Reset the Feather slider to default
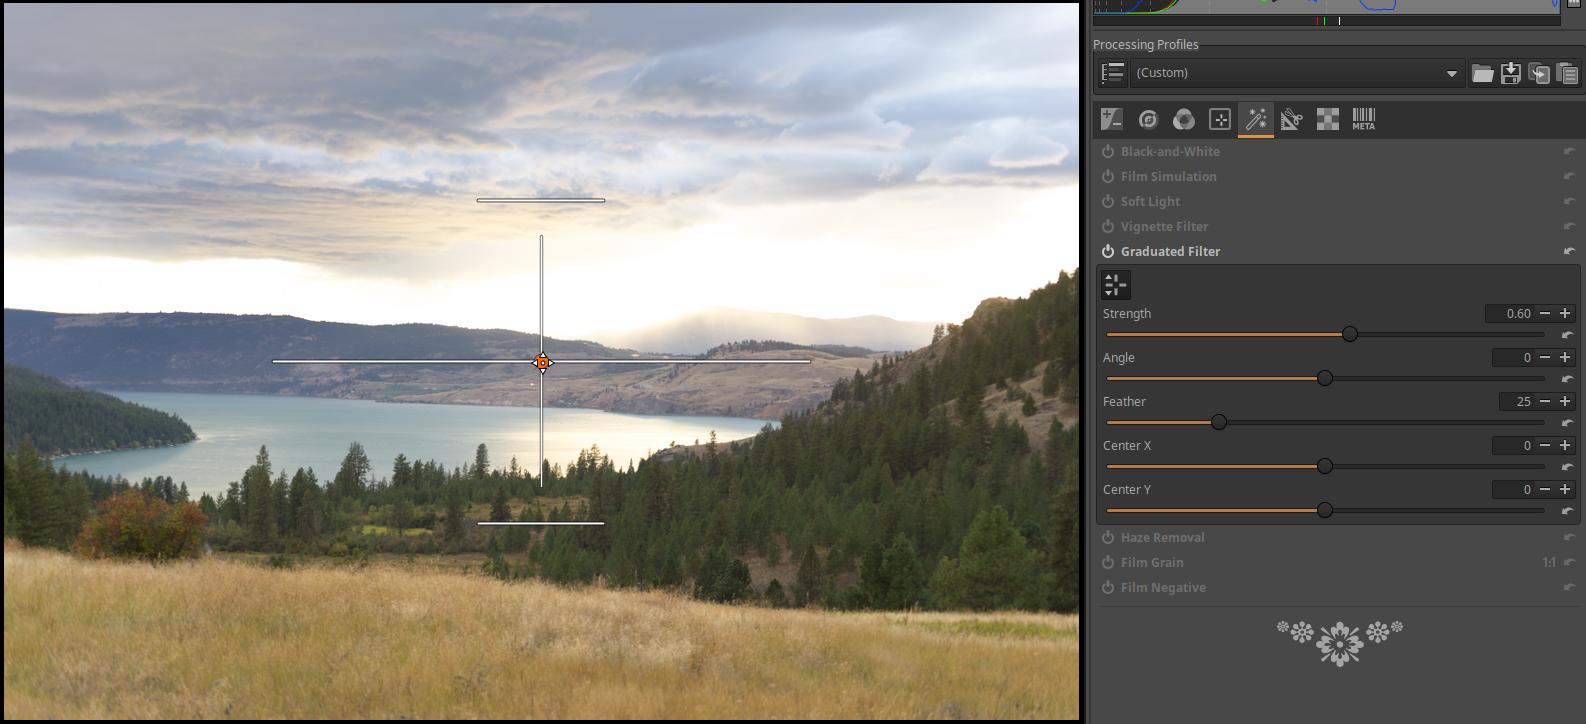 tap(1567, 423)
